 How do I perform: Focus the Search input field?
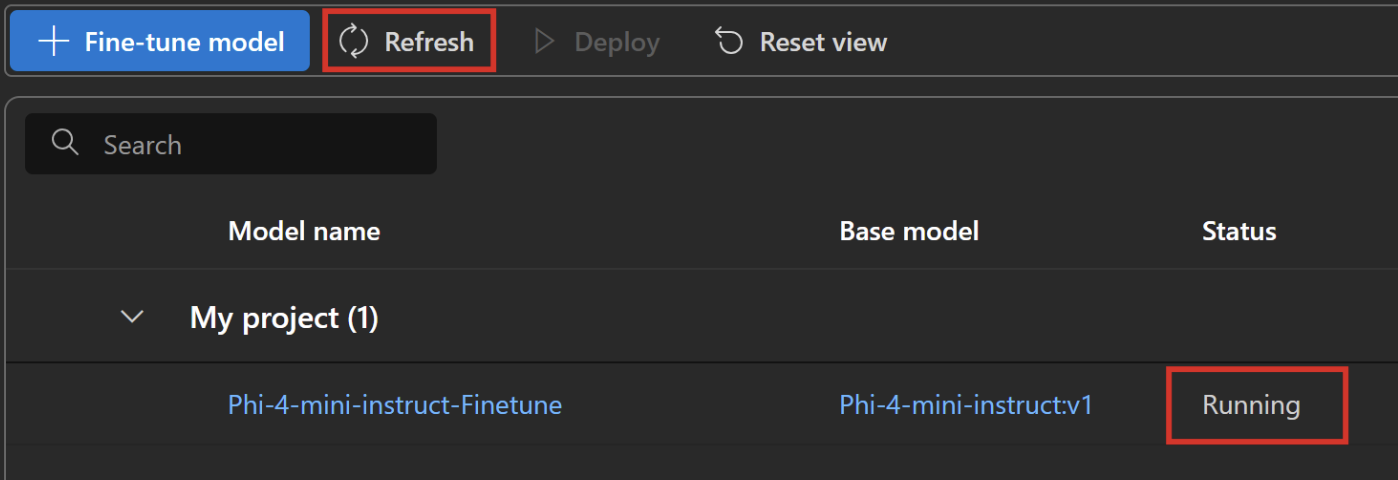pos(231,144)
